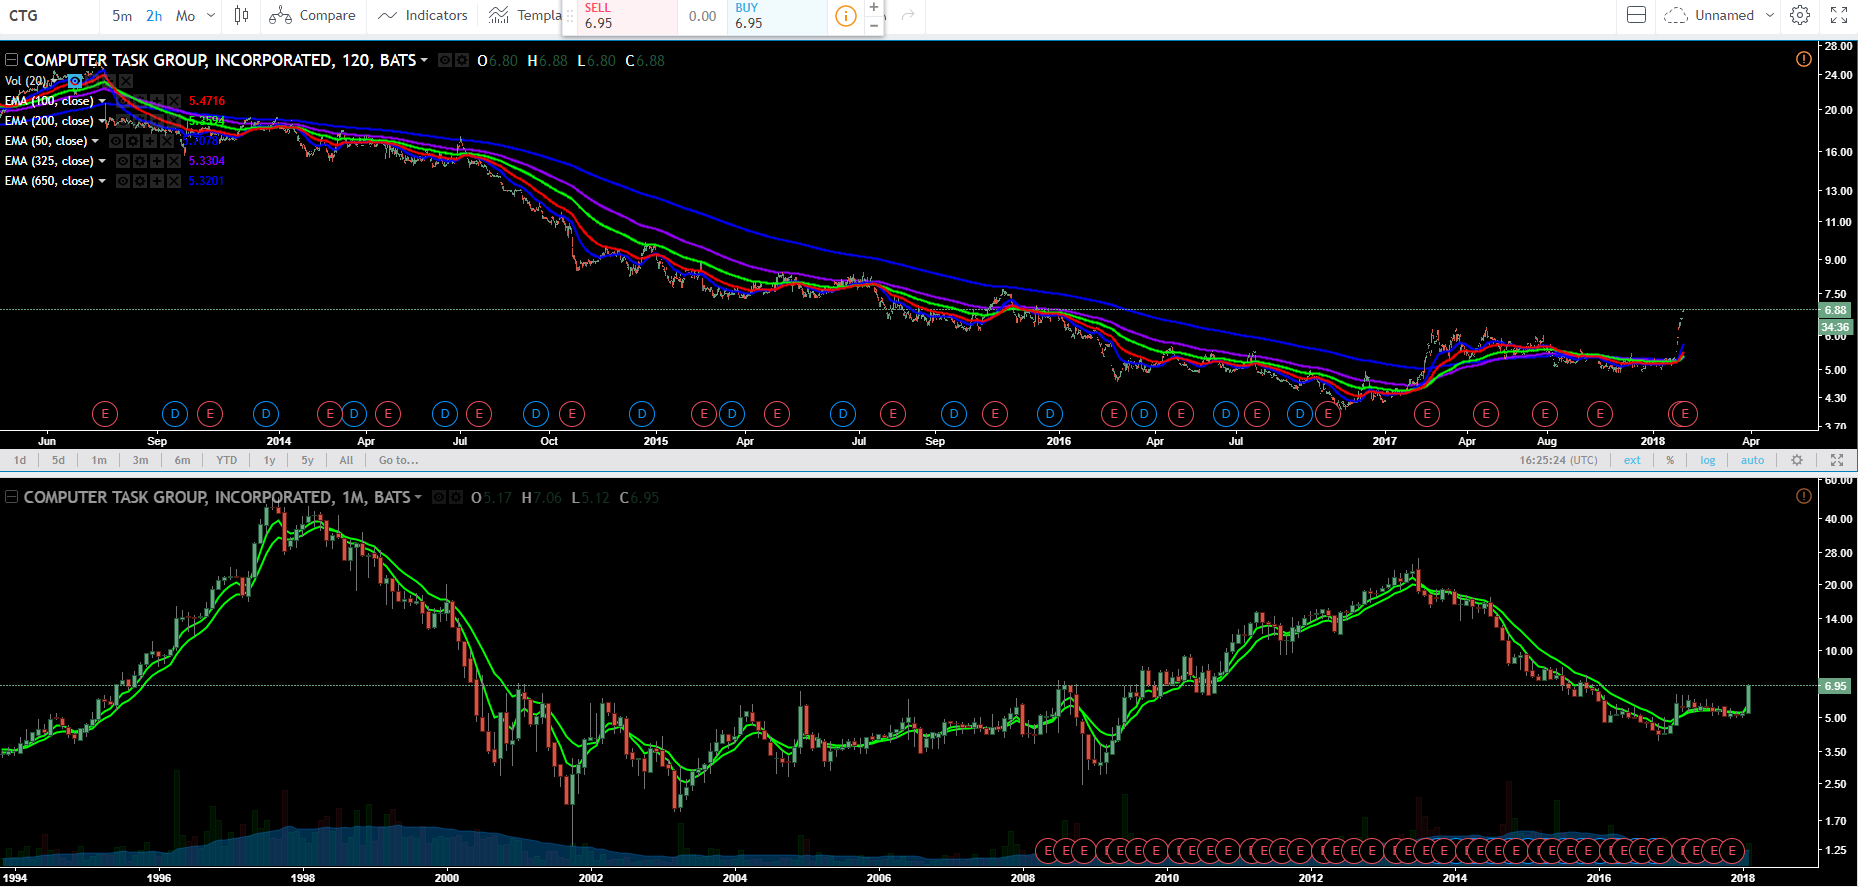Open upper chart title dropdown after BATS

(424, 60)
